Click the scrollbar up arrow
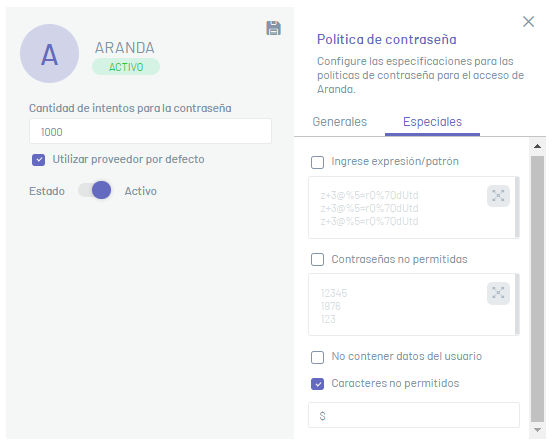Screen dimensions: 554x447 click(537, 146)
